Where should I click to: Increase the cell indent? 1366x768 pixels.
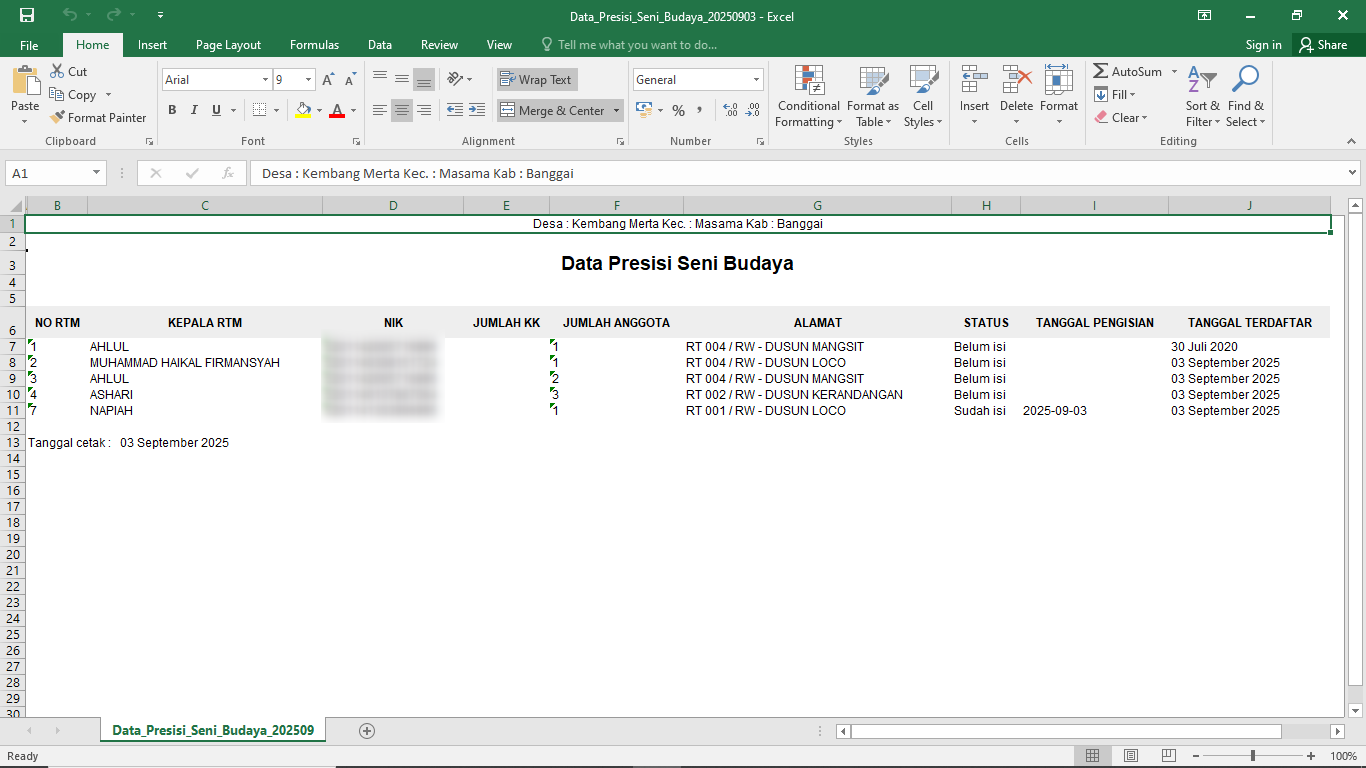click(477, 110)
